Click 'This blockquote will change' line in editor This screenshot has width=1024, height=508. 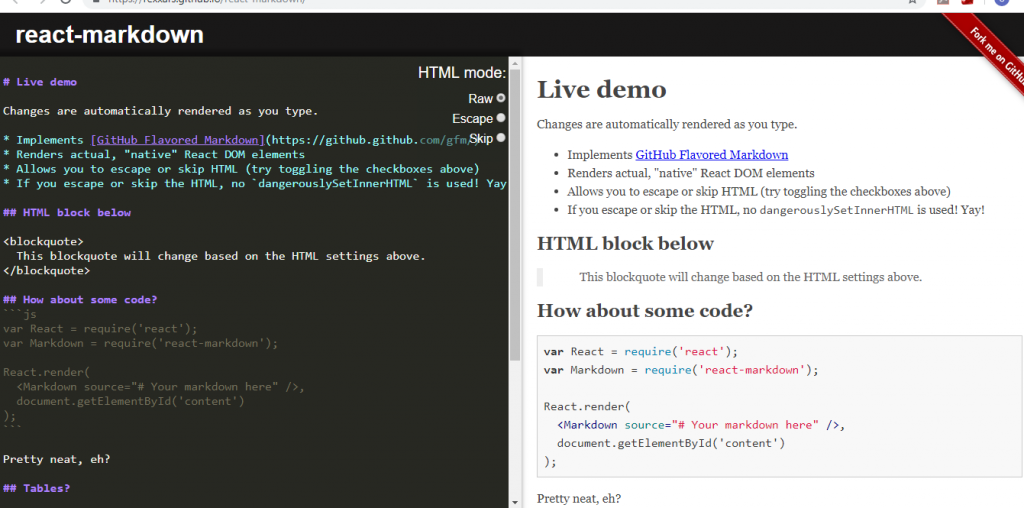click(221, 256)
